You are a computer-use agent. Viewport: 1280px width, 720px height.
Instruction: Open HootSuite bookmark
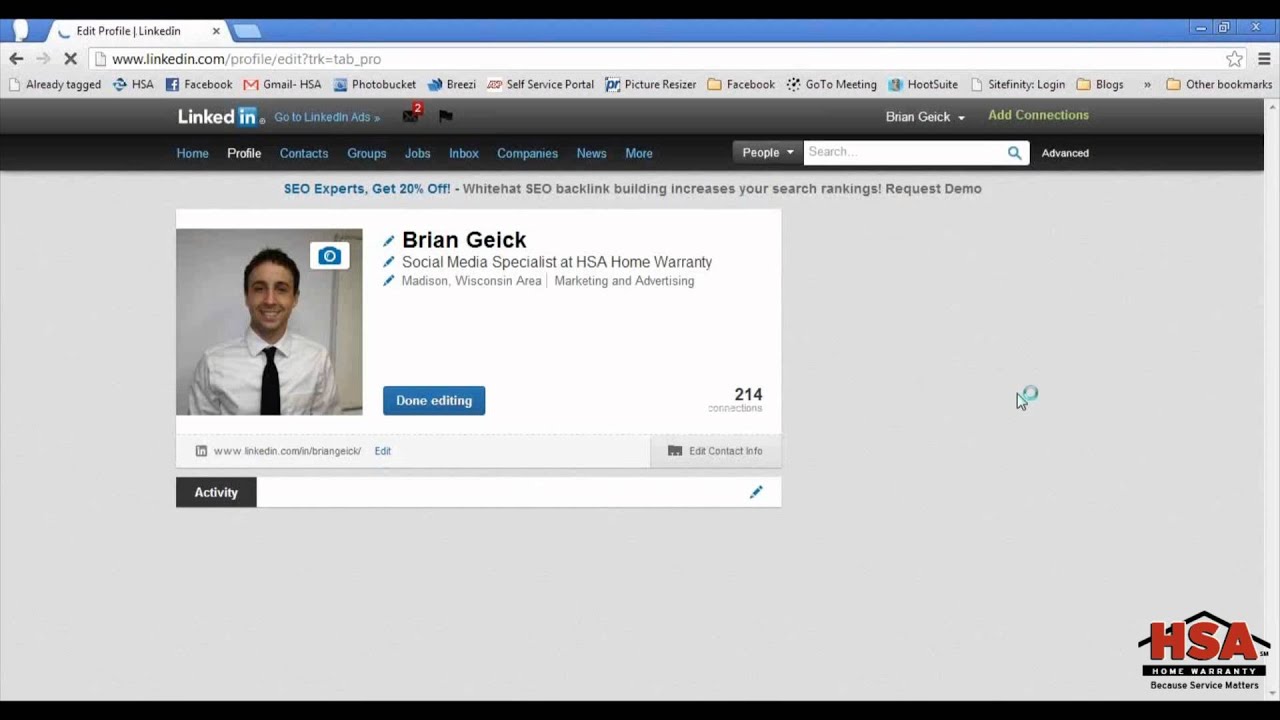[923, 85]
